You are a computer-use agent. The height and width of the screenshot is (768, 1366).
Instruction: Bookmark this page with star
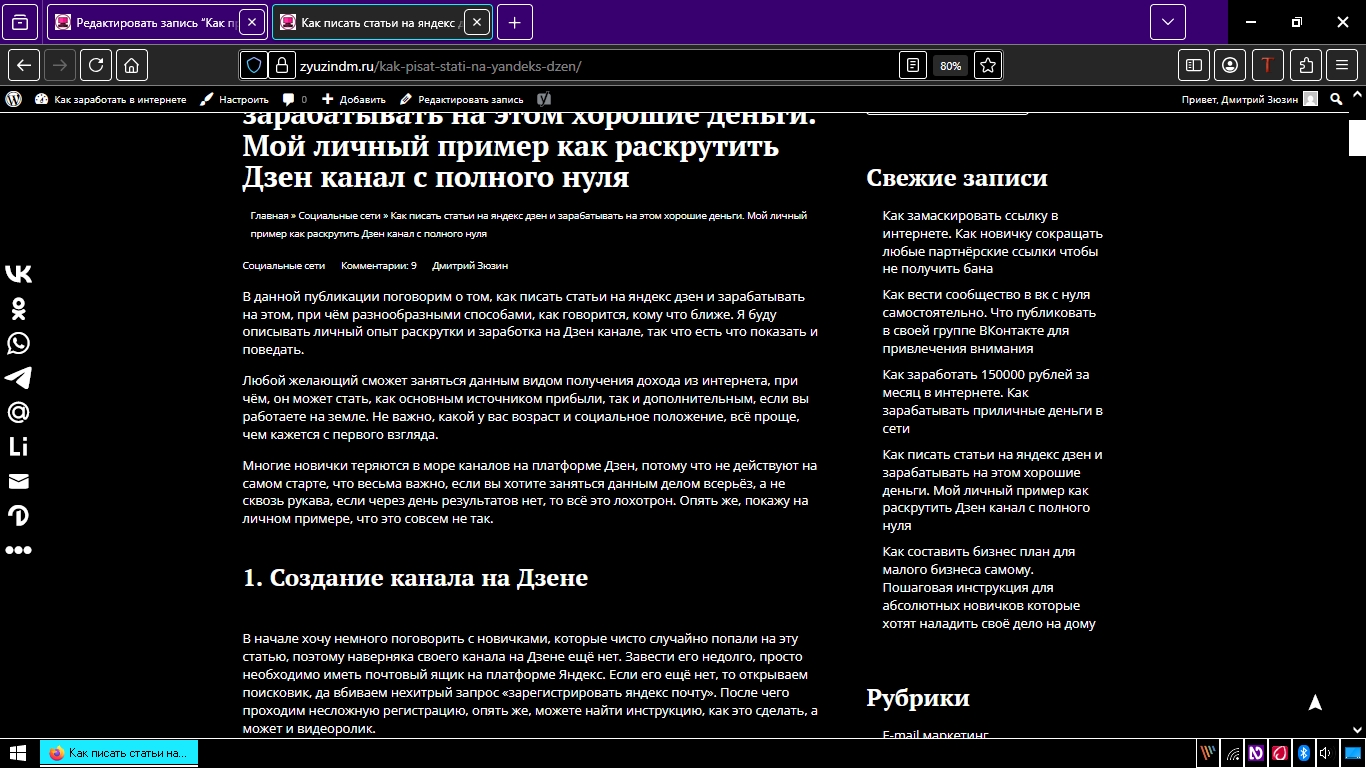click(x=988, y=65)
